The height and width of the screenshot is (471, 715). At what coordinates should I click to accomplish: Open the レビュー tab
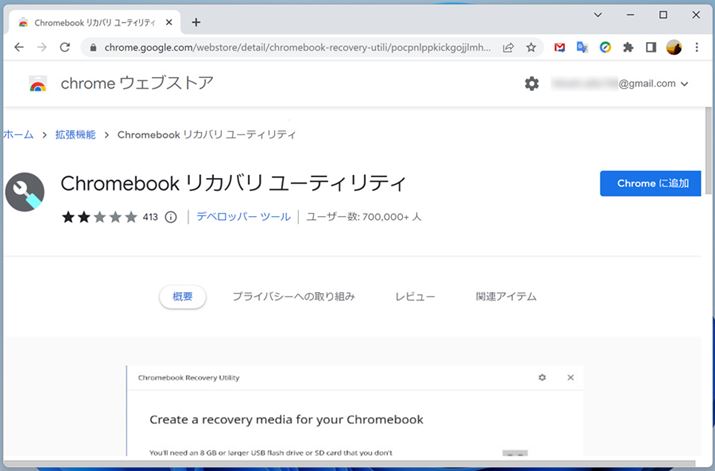(415, 296)
